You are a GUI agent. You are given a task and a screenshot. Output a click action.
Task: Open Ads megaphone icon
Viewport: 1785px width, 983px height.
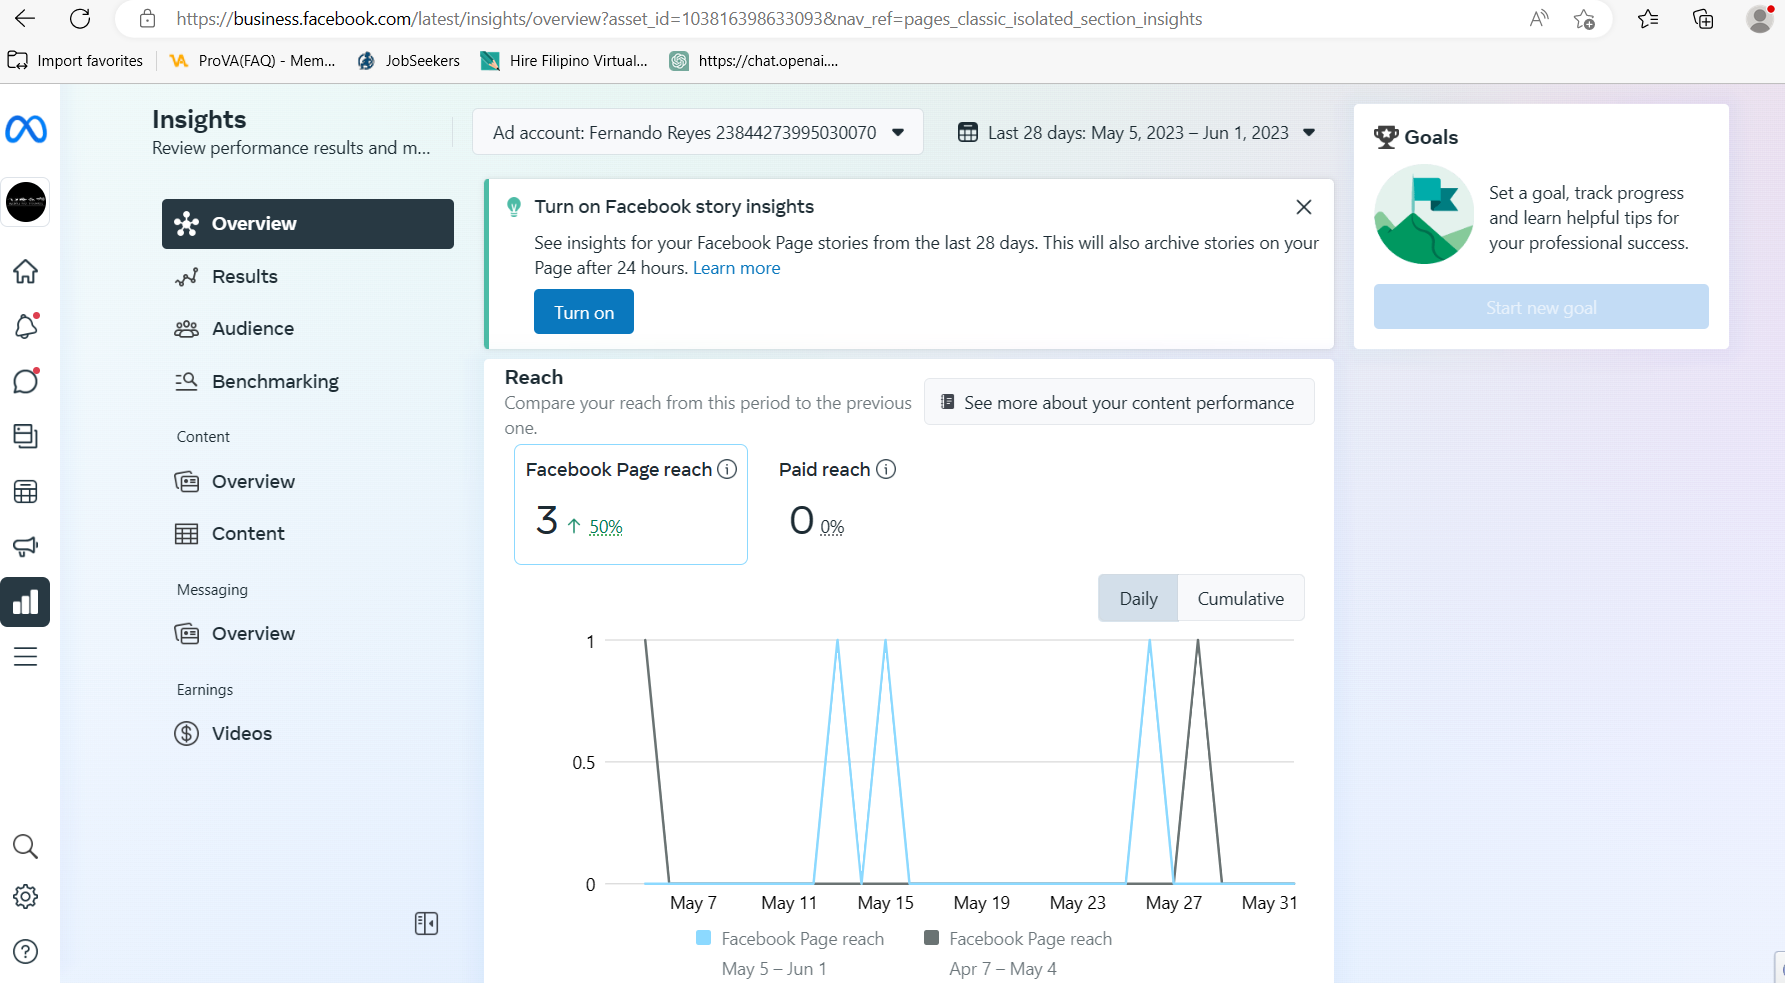point(26,546)
